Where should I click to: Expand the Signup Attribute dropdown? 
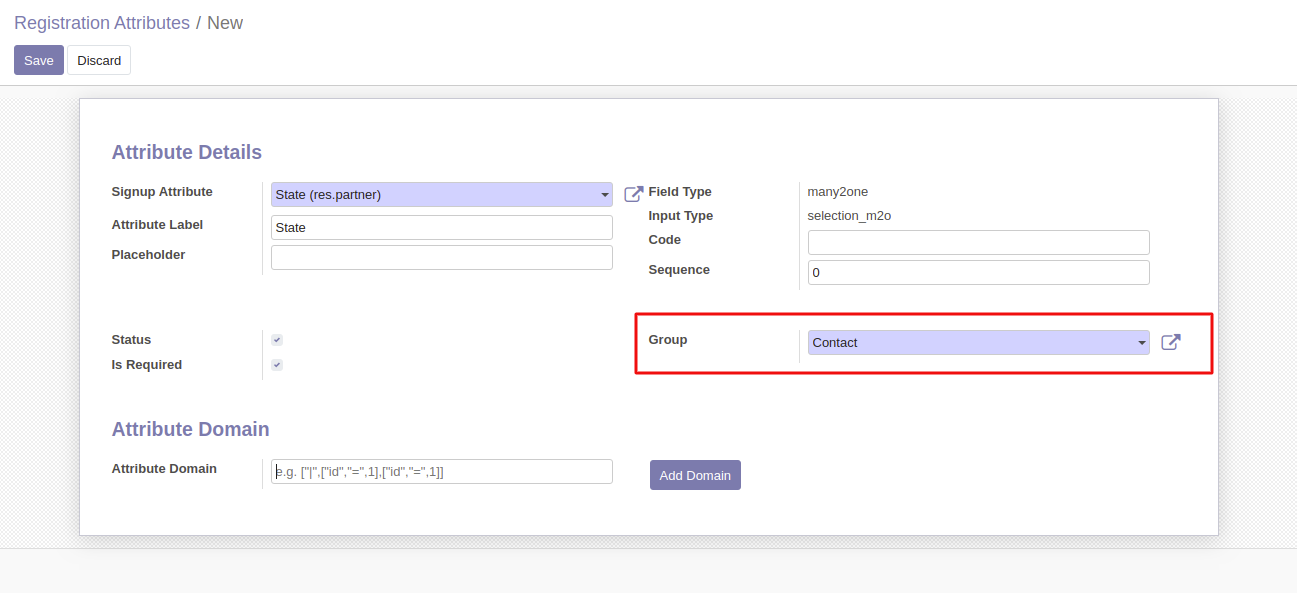pyautogui.click(x=604, y=195)
